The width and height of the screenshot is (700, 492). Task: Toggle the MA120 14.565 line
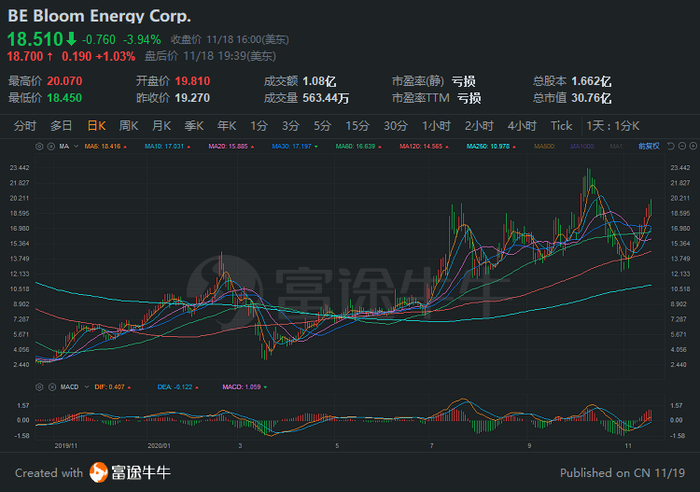point(424,146)
